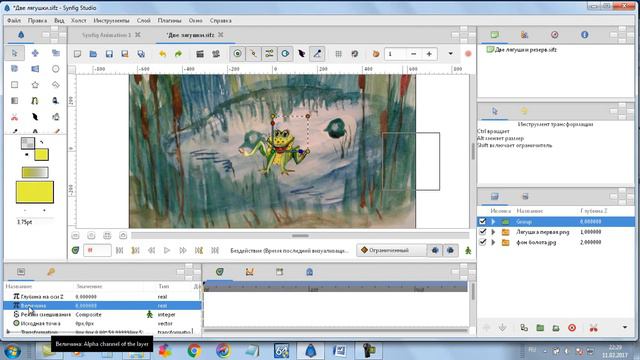Viewport: 640px width, 360px height.
Task: Select the Circle tool in toolbox
Action: (56, 69)
